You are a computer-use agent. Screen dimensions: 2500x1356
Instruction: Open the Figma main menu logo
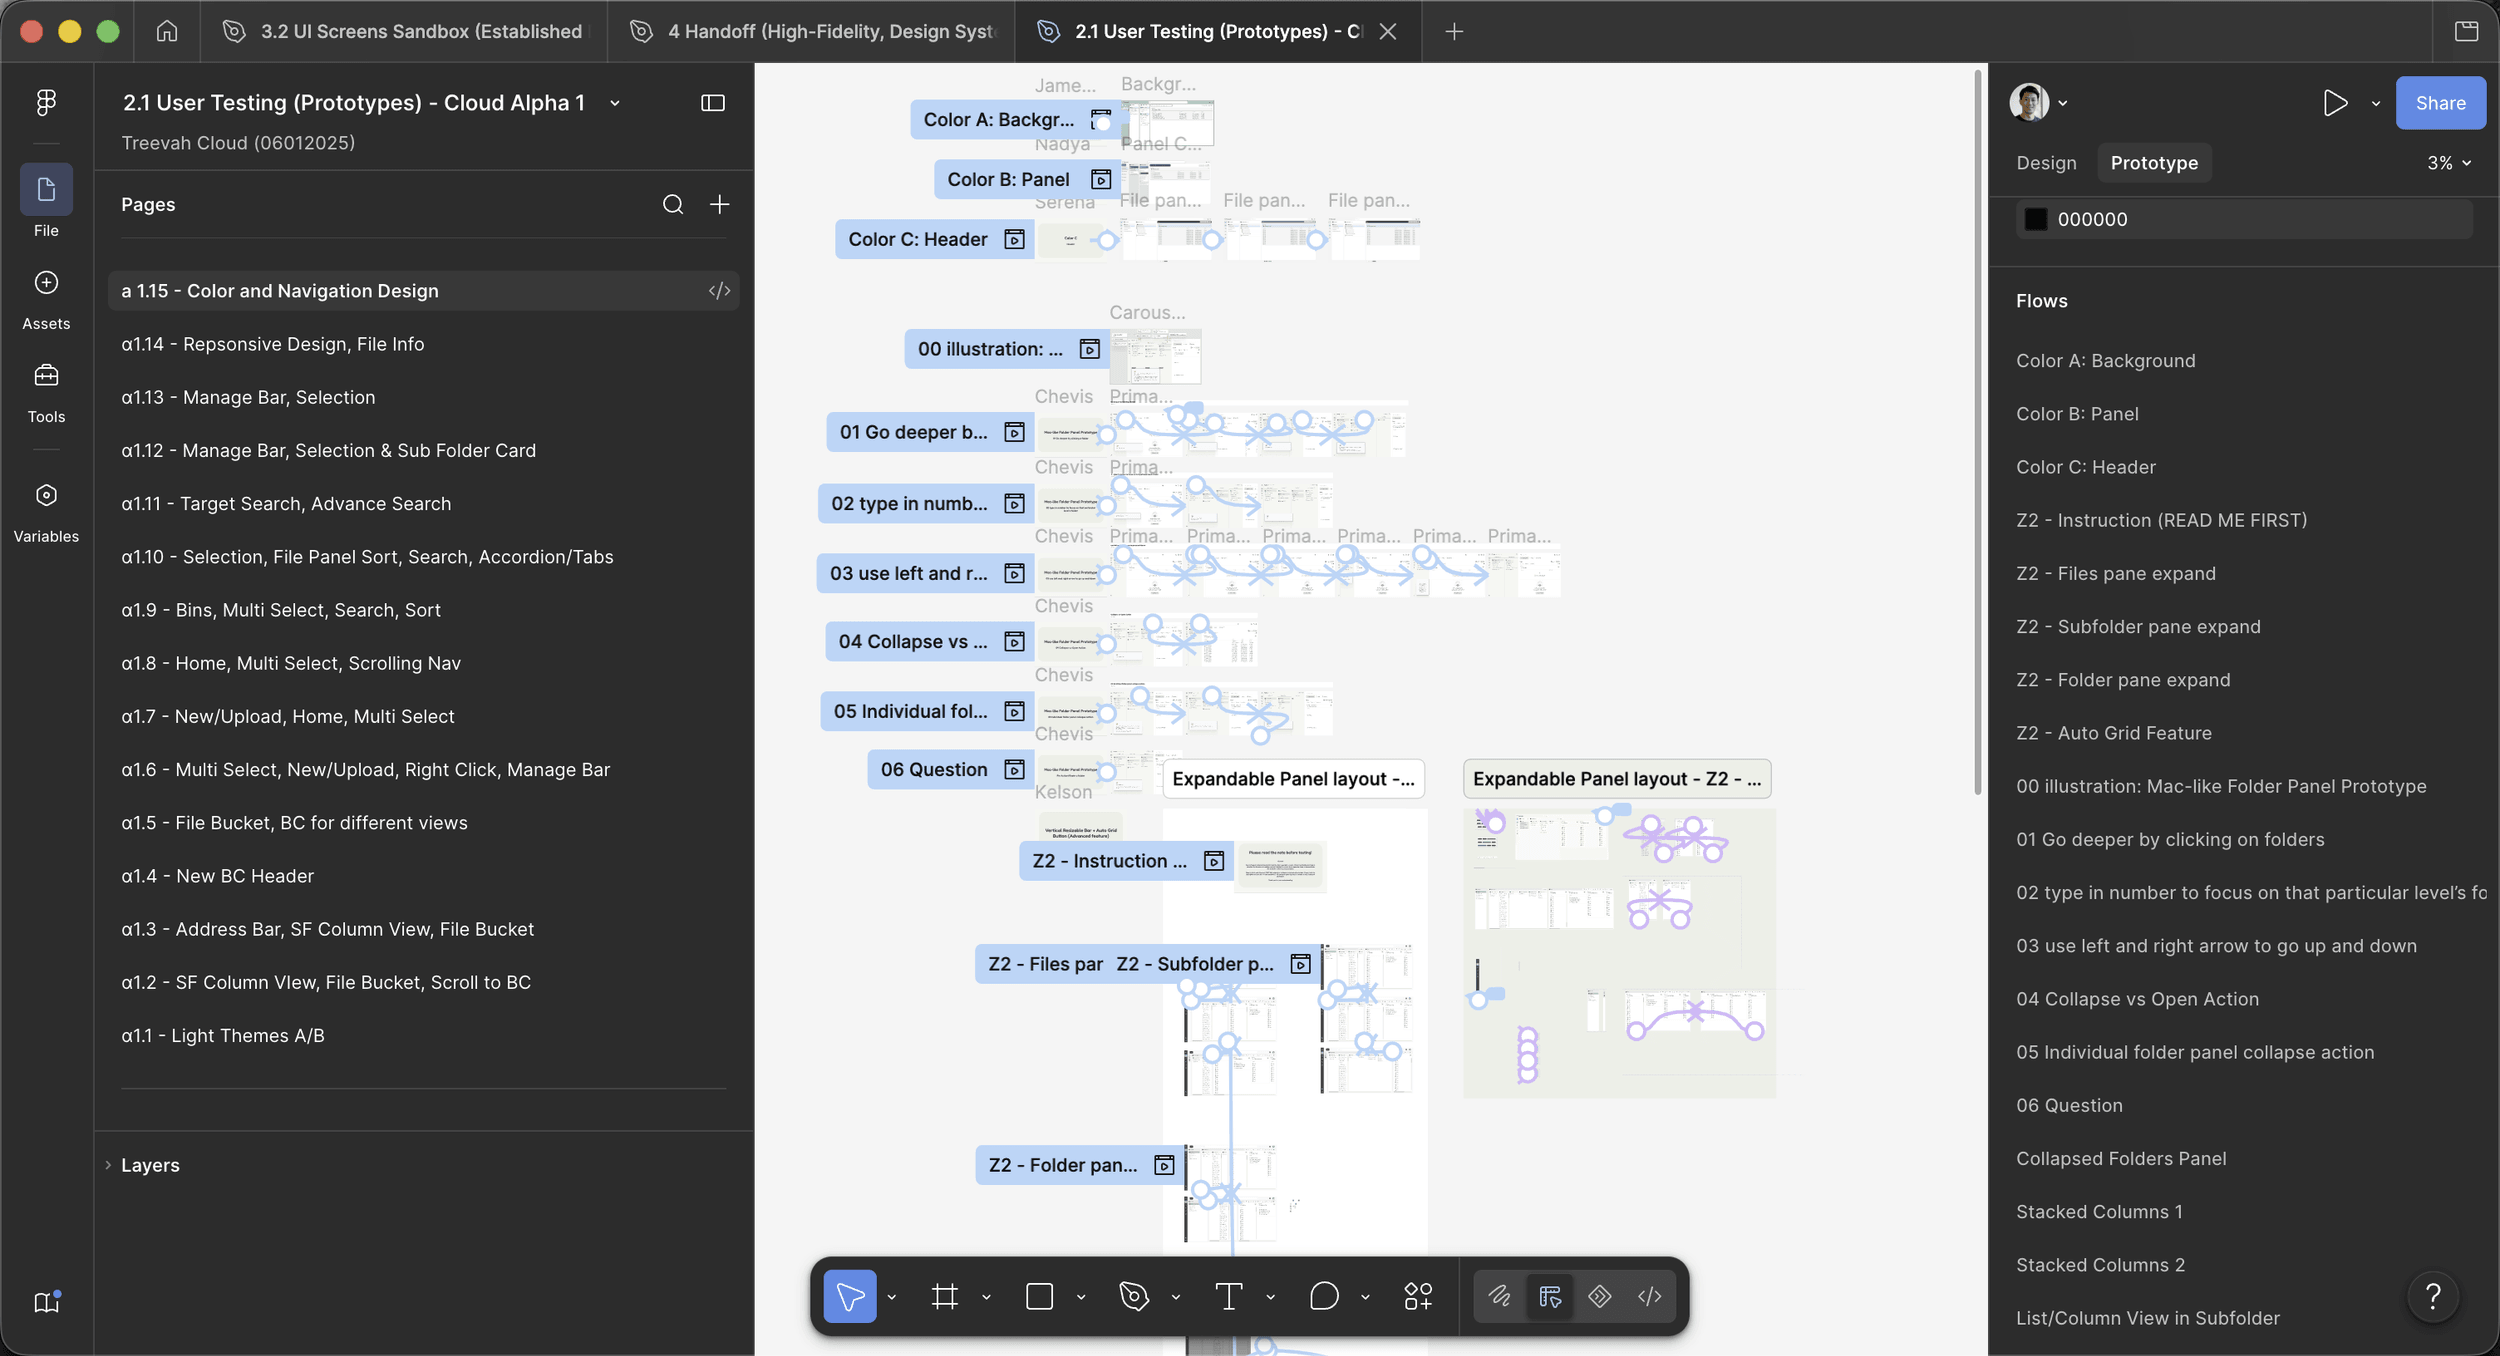click(46, 102)
